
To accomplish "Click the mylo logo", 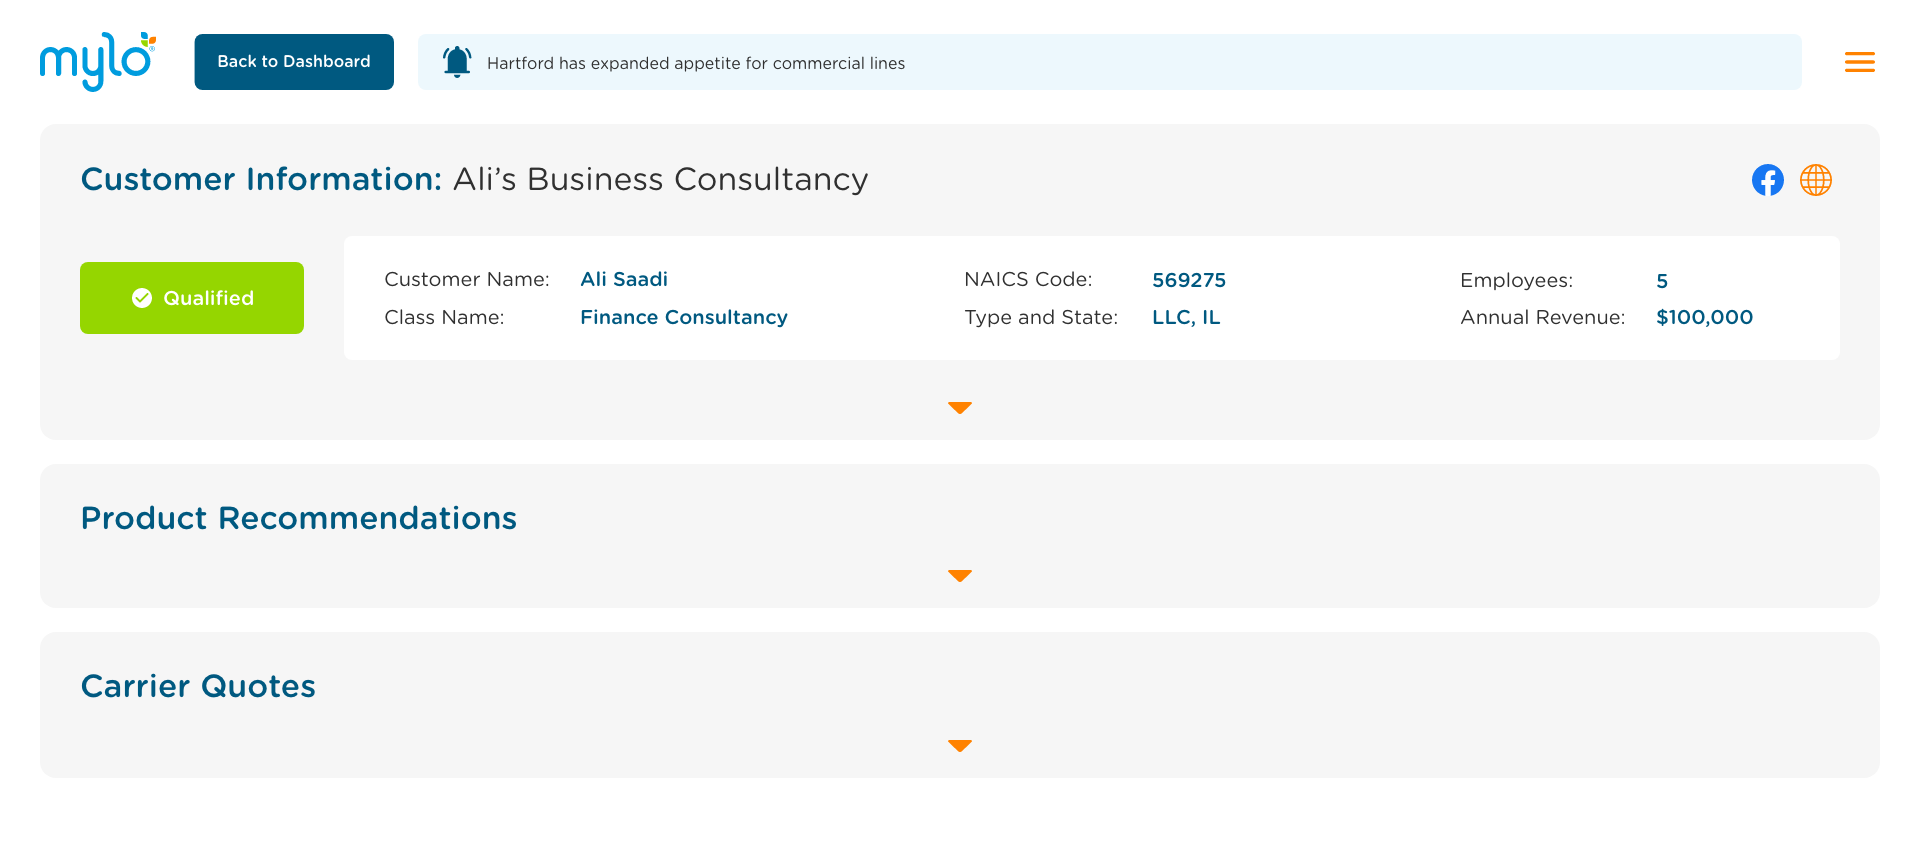I will [98, 61].
